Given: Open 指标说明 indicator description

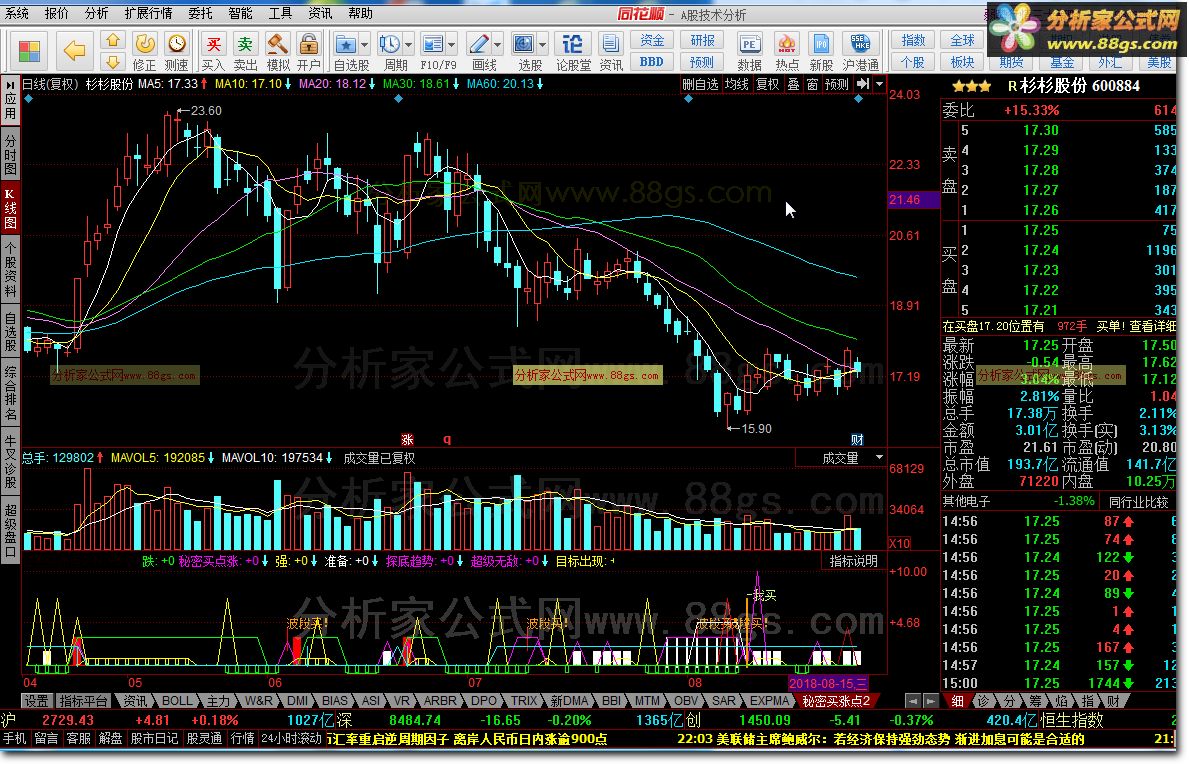Looking at the screenshot, I should [853, 561].
